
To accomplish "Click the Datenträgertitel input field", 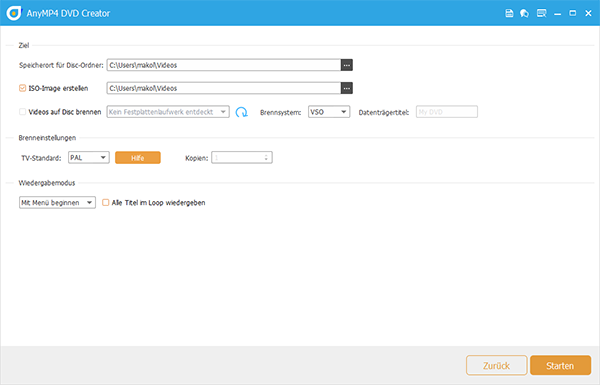I will pos(447,112).
